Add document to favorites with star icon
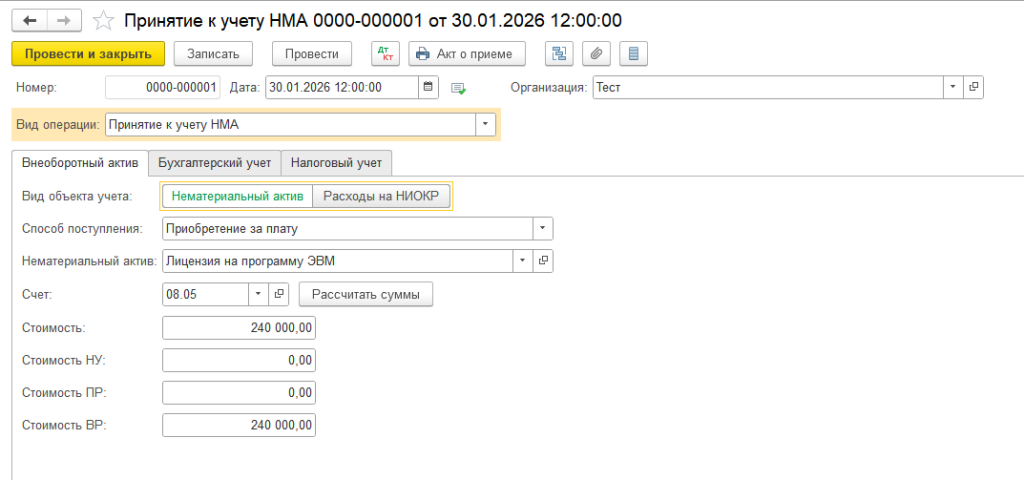 pyautogui.click(x=103, y=21)
